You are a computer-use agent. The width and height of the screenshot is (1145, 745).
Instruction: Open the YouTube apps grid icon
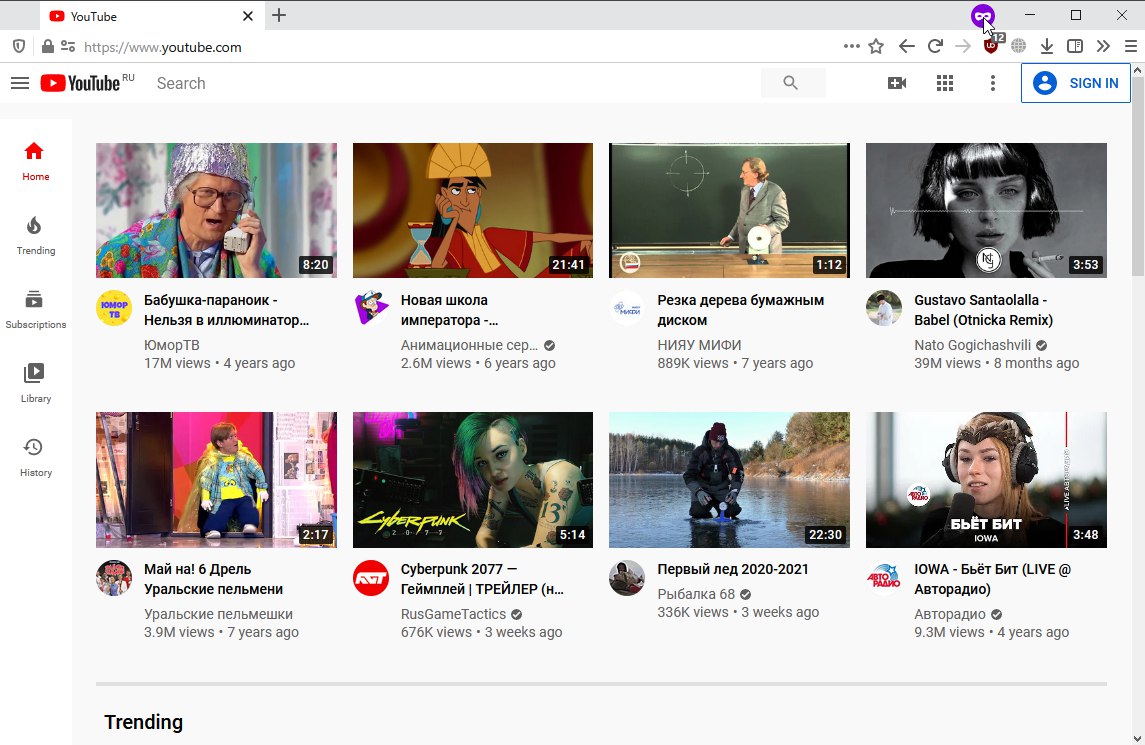click(x=945, y=83)
